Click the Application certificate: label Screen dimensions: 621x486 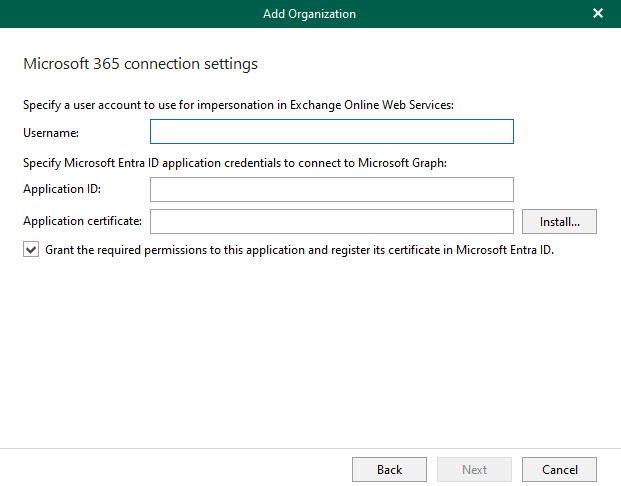tap(82, 221)
